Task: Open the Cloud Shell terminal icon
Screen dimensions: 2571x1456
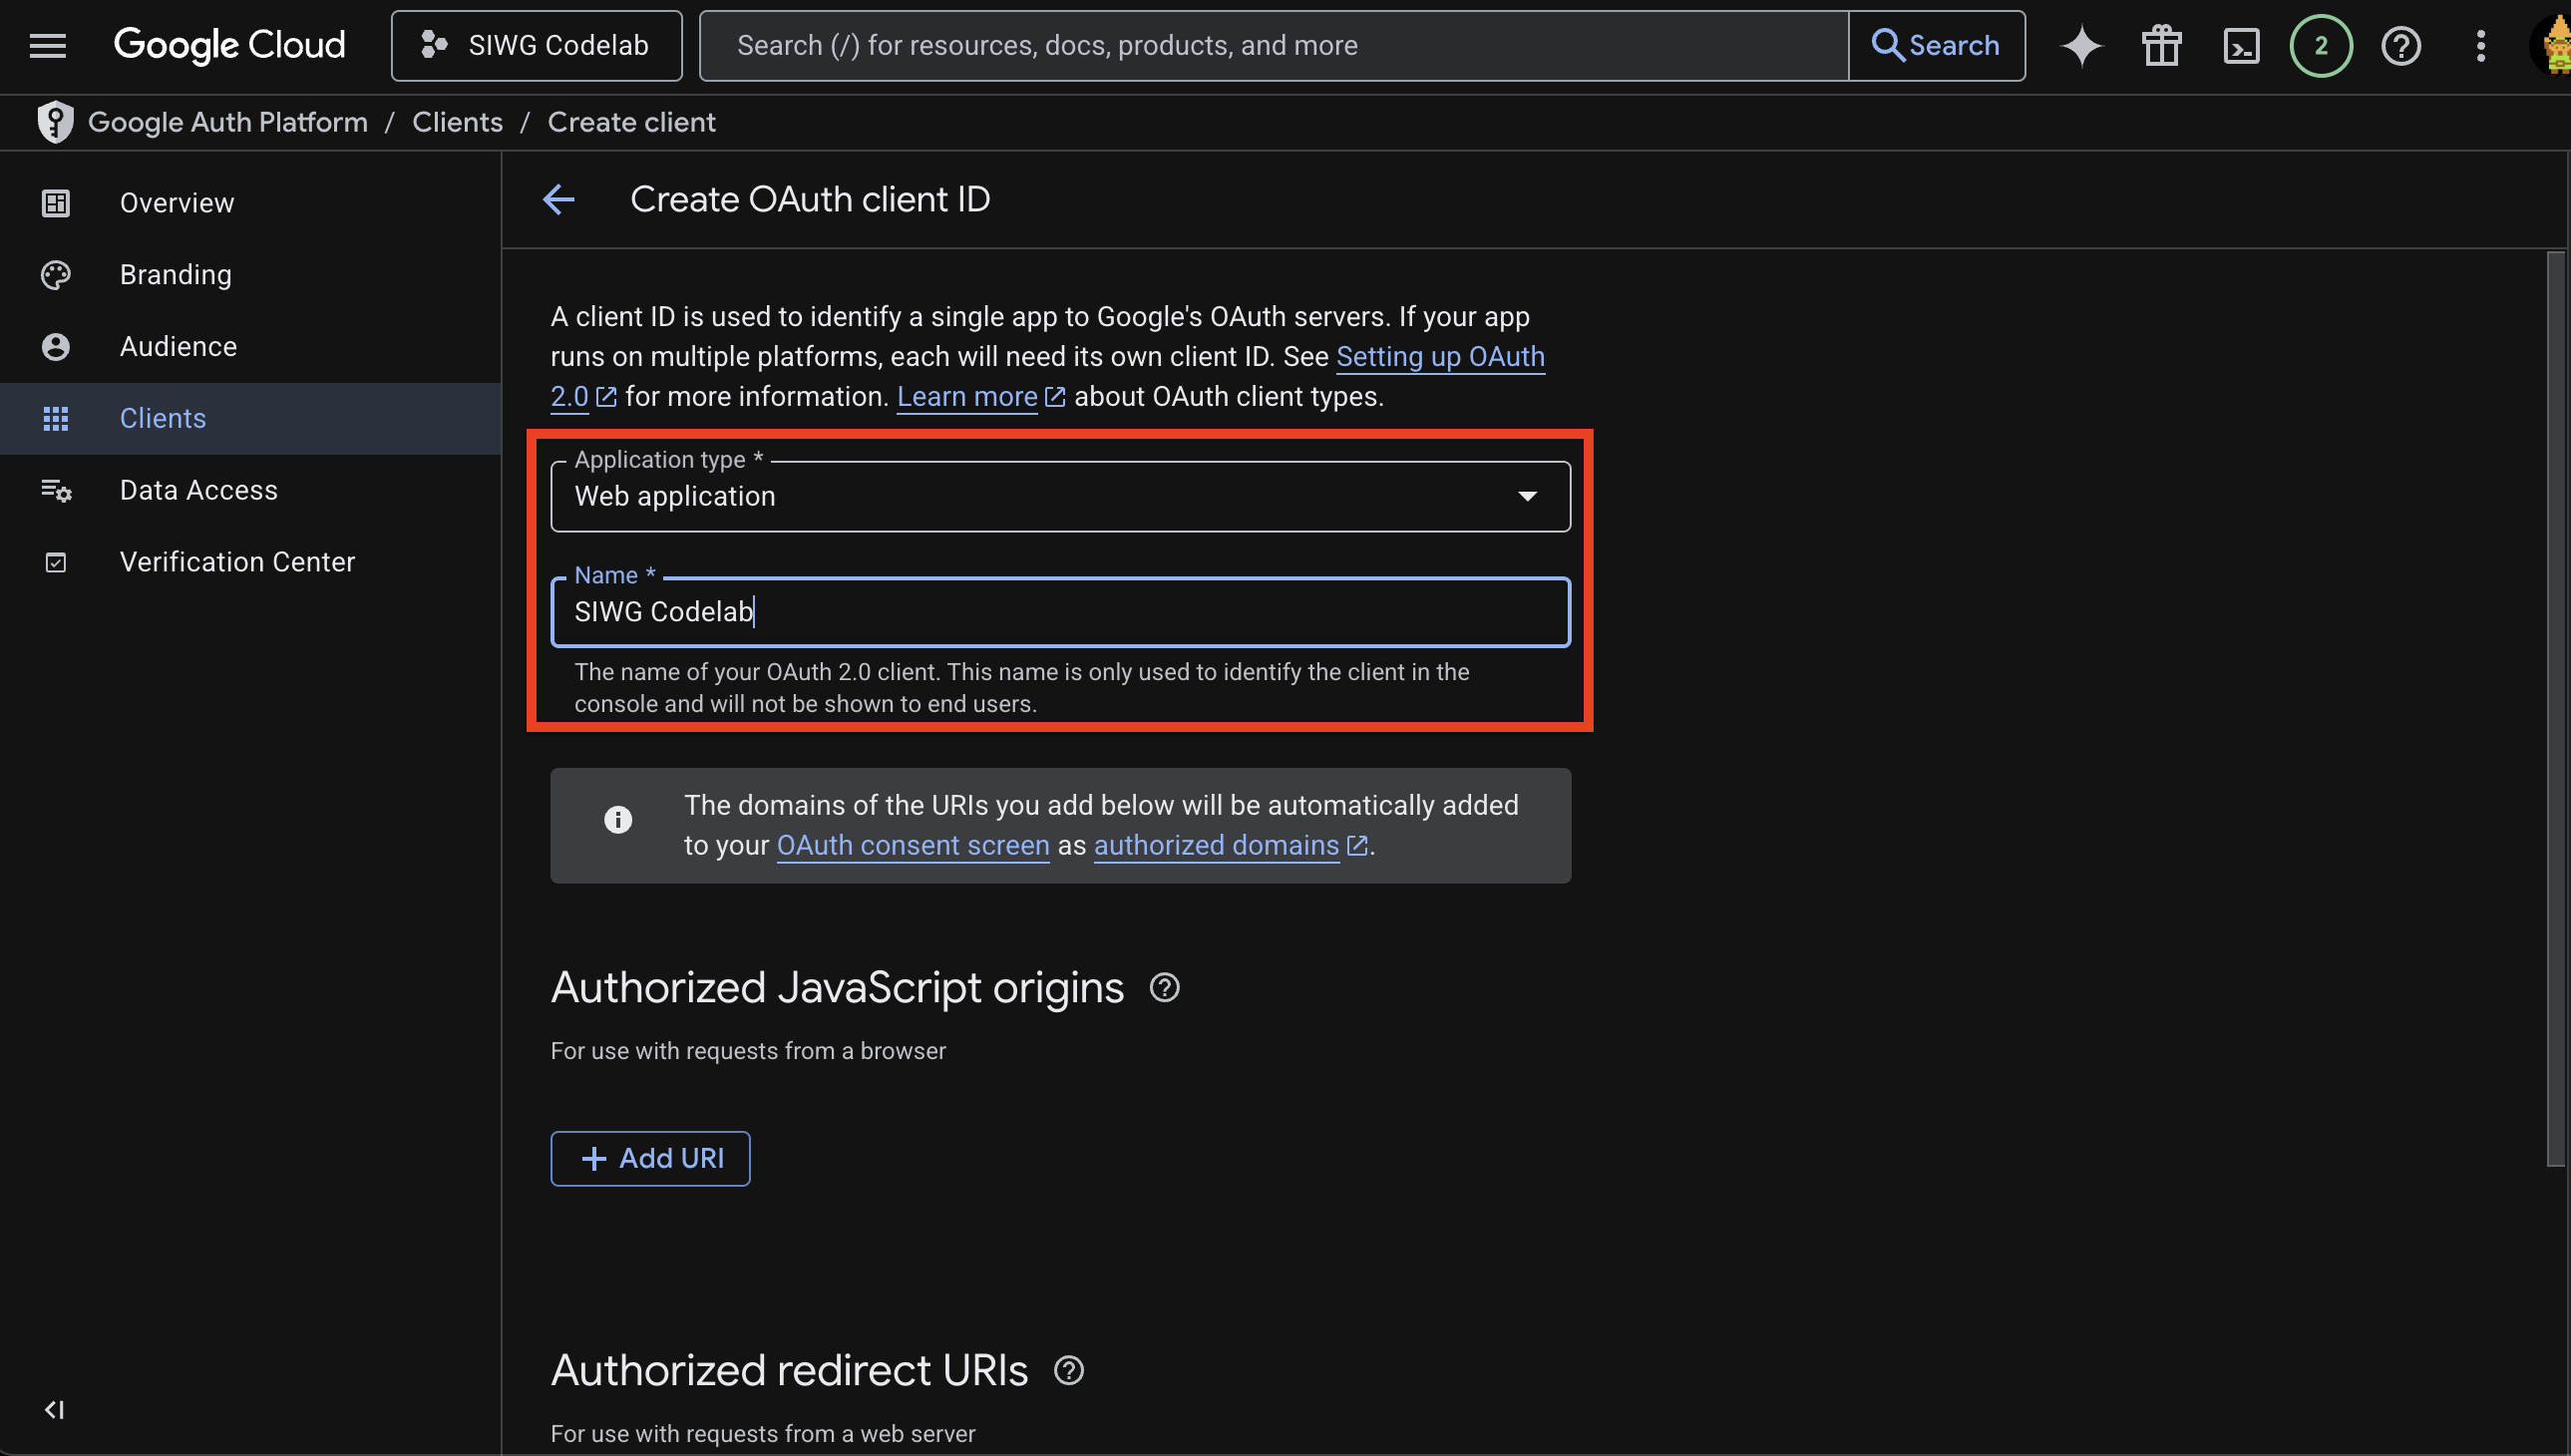Action: coord(2240,45)
